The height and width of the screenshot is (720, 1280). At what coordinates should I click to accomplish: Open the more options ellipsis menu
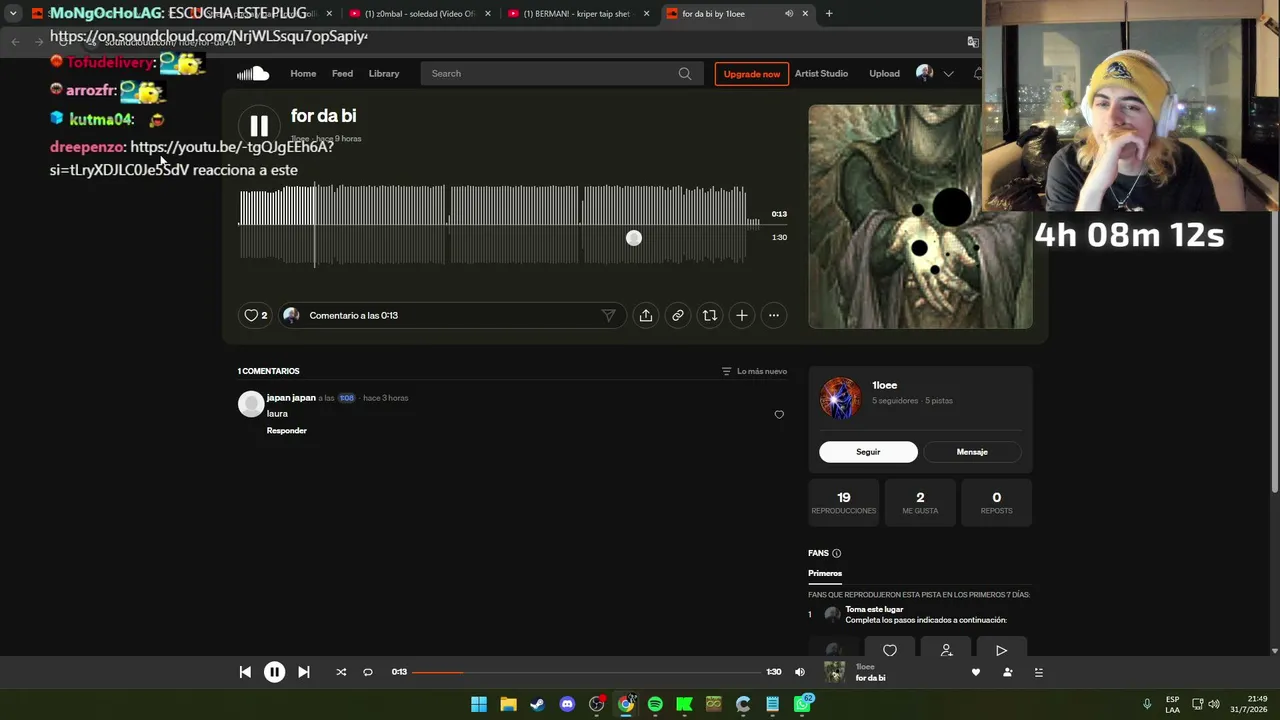click(x=774, y=315)
